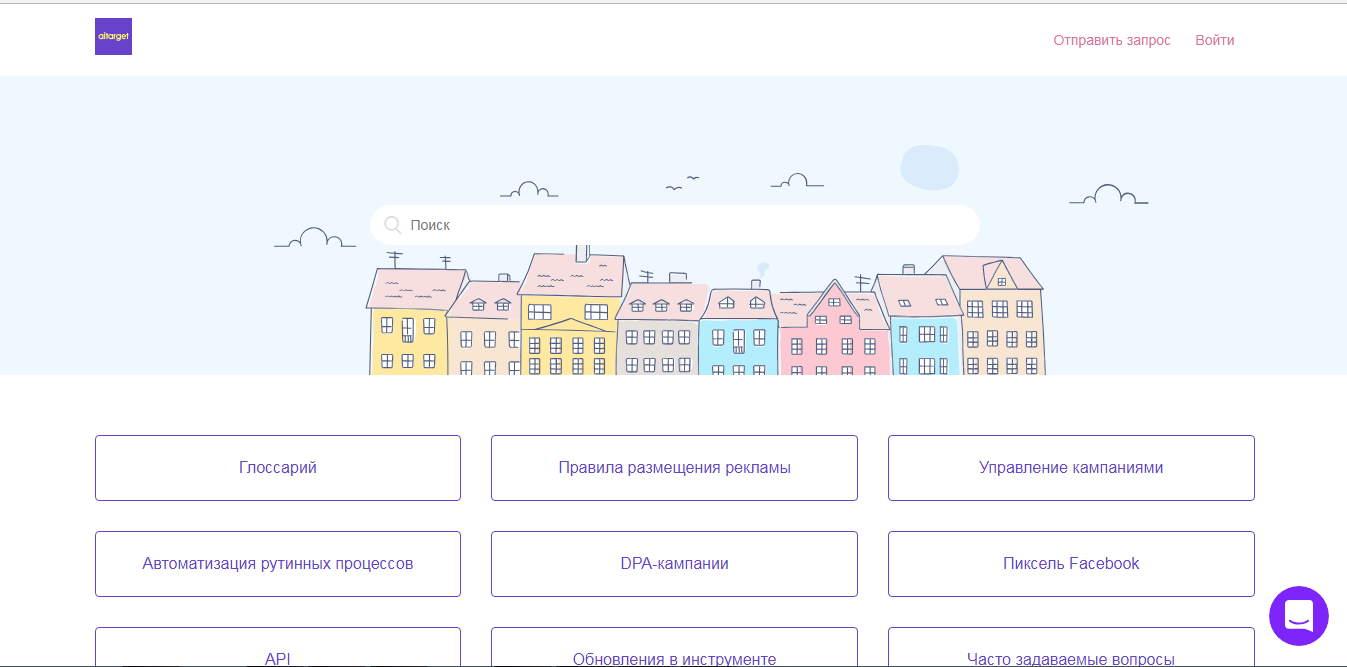Open the DPA-кампании category
Screen dimensions: 1347x667
(674, 564)
